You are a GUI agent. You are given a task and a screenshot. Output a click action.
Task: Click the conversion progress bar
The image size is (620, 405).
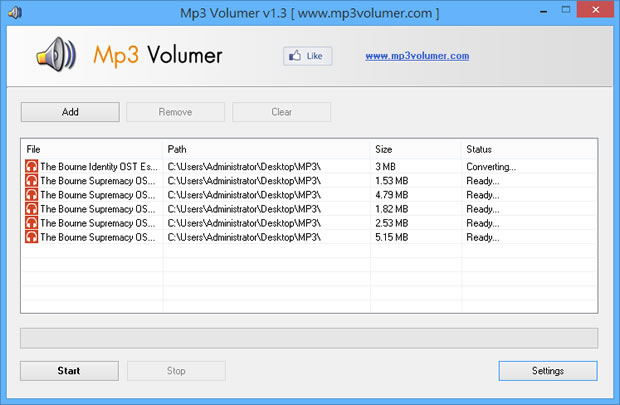tap(309, 338)
